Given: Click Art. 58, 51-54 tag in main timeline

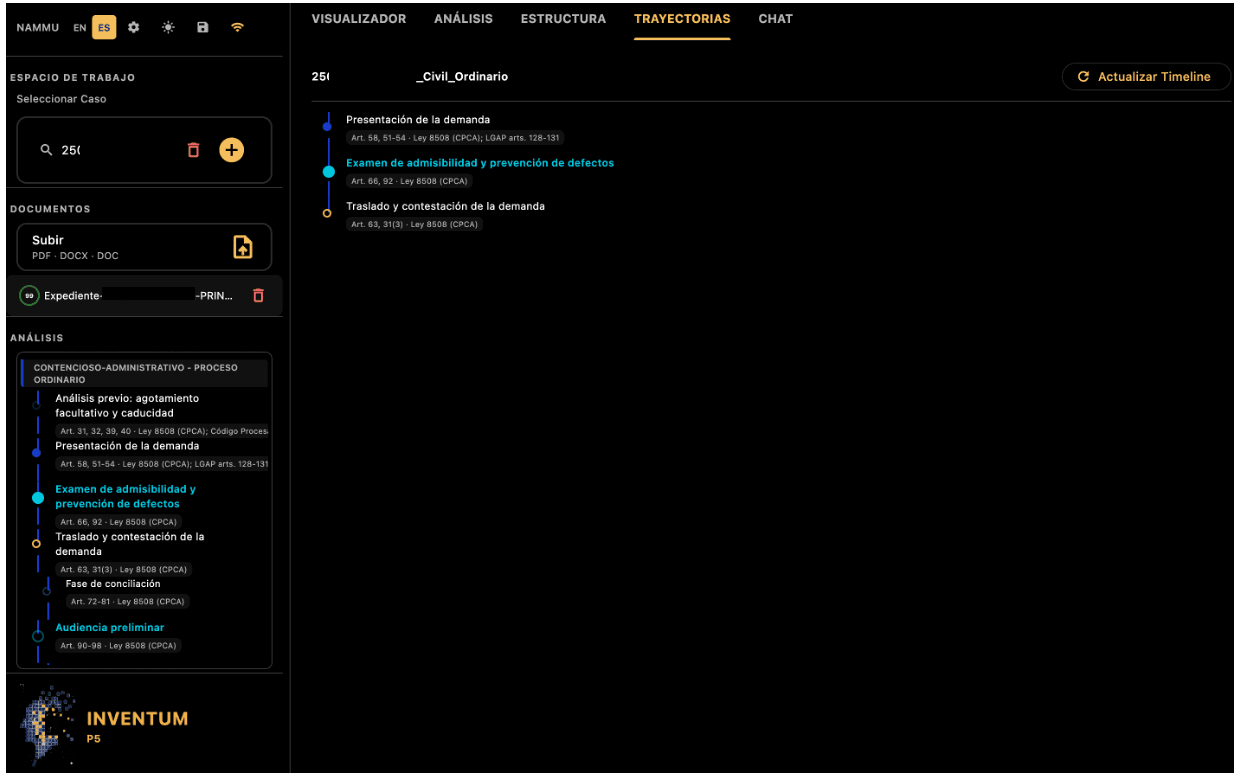Looking at the screenshot, I should 454,138.
